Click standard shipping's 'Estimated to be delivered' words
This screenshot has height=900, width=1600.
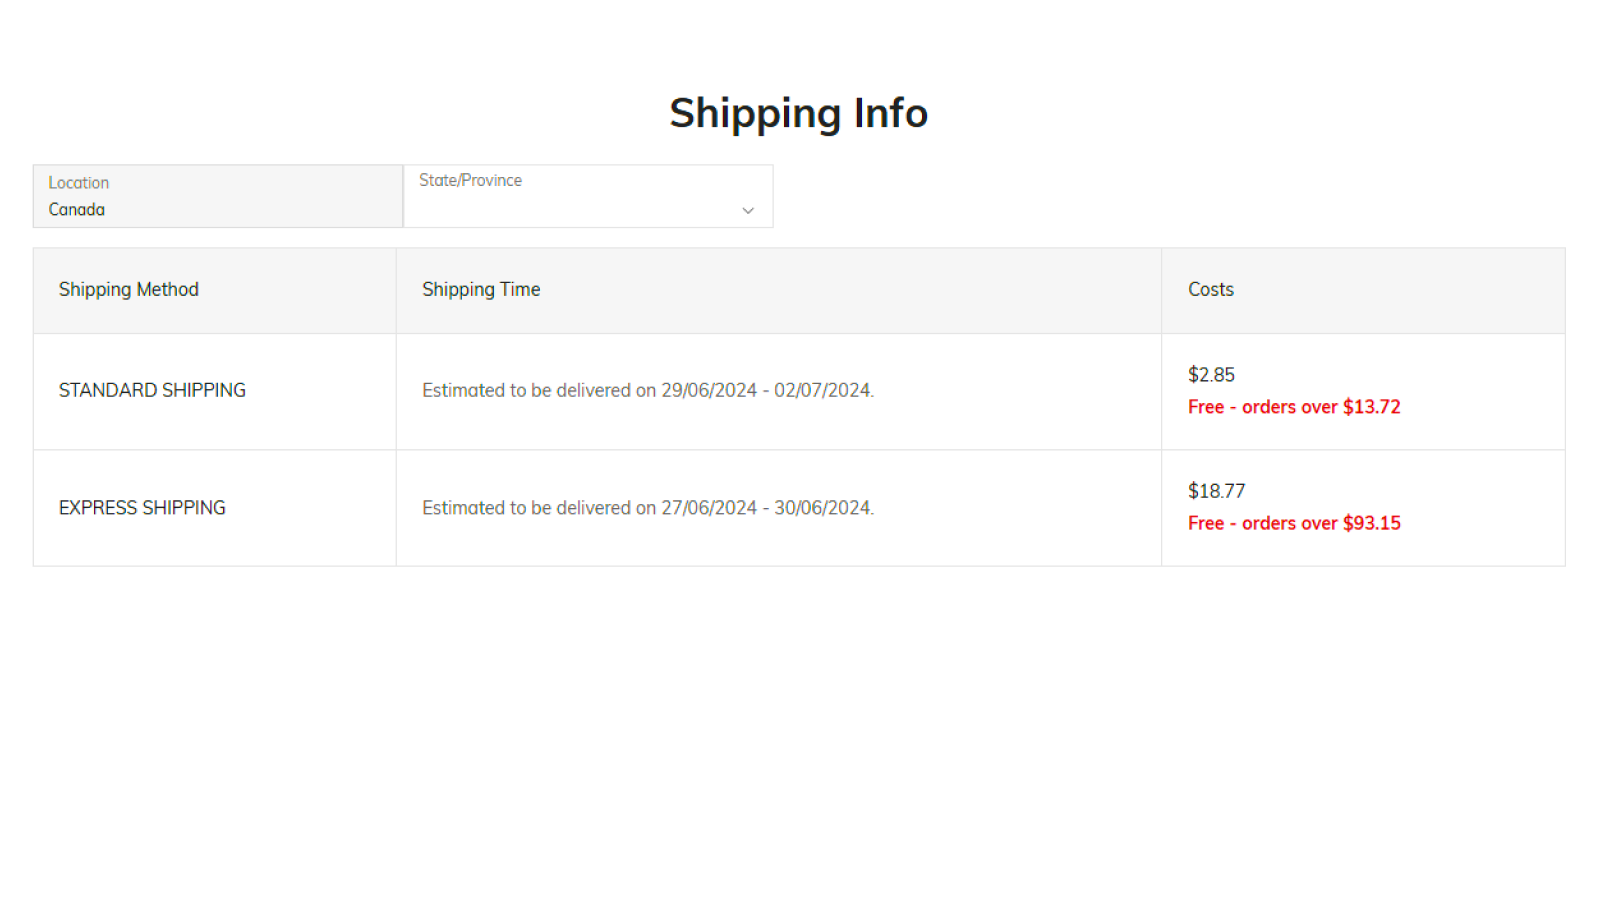pos(526,391)
